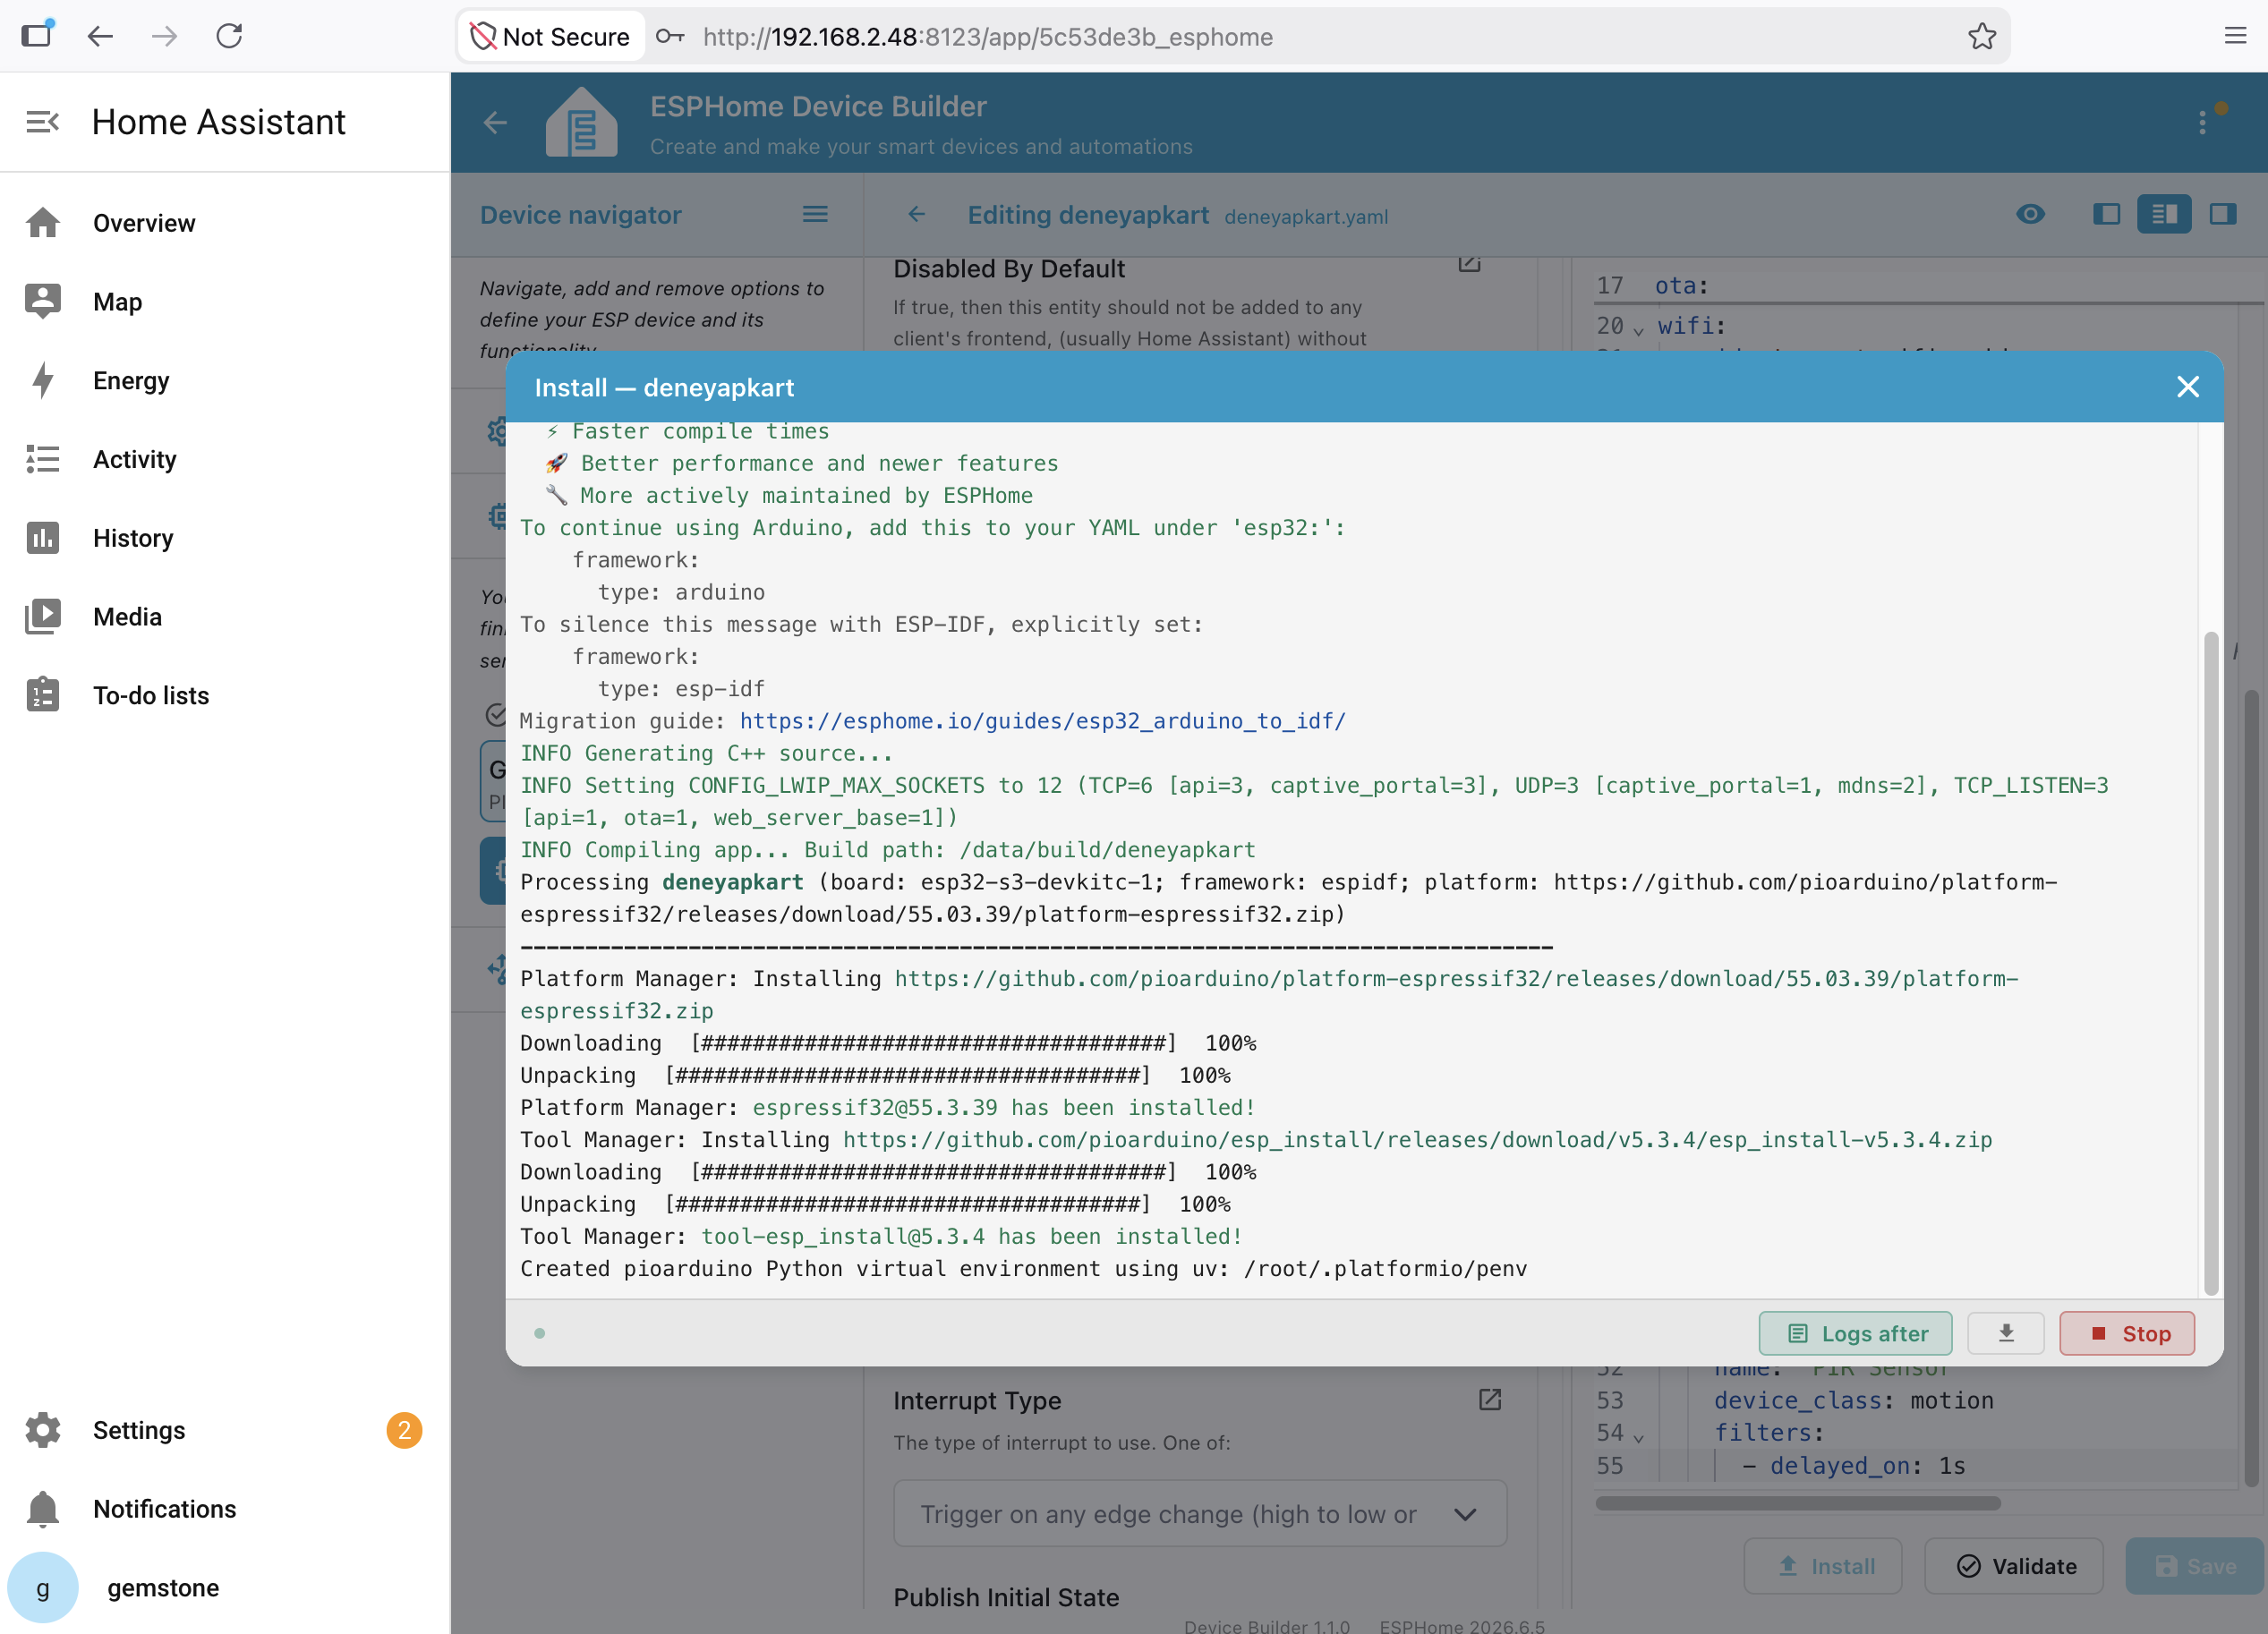
Task: Open Home Assistant Settings
Action: coord(225,1430)
